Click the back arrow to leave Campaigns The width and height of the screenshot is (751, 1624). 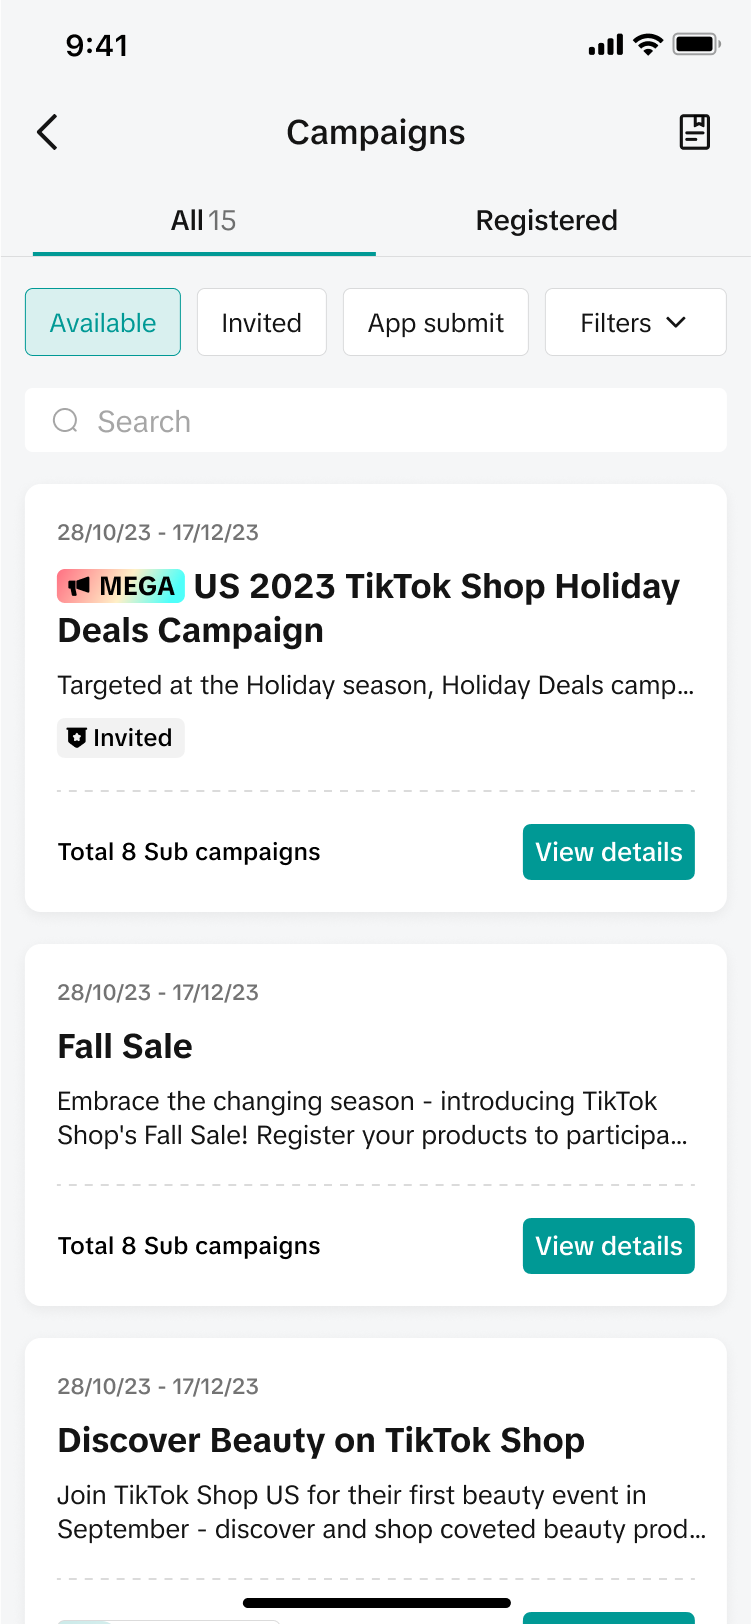click(46, 131)
